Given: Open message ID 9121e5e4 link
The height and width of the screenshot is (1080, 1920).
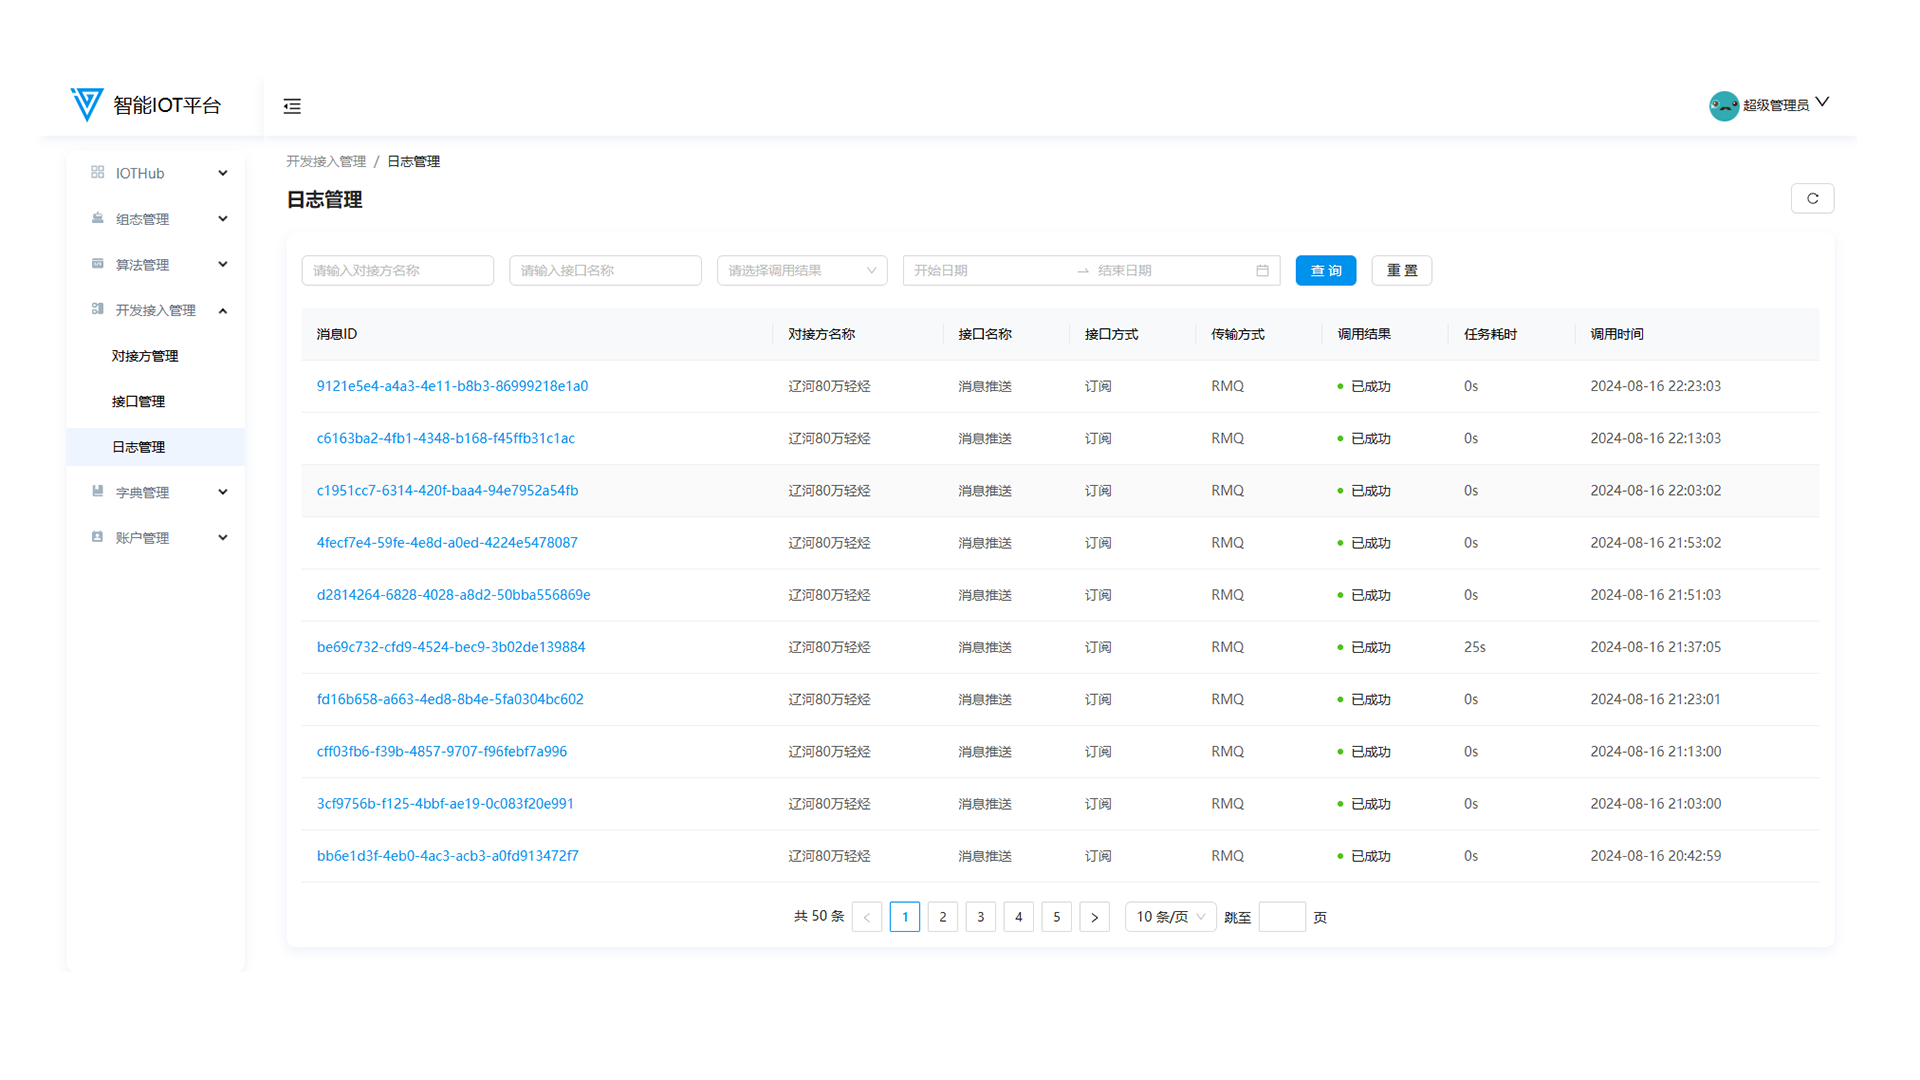Looking at the screenshot, I should coord(452,386).
